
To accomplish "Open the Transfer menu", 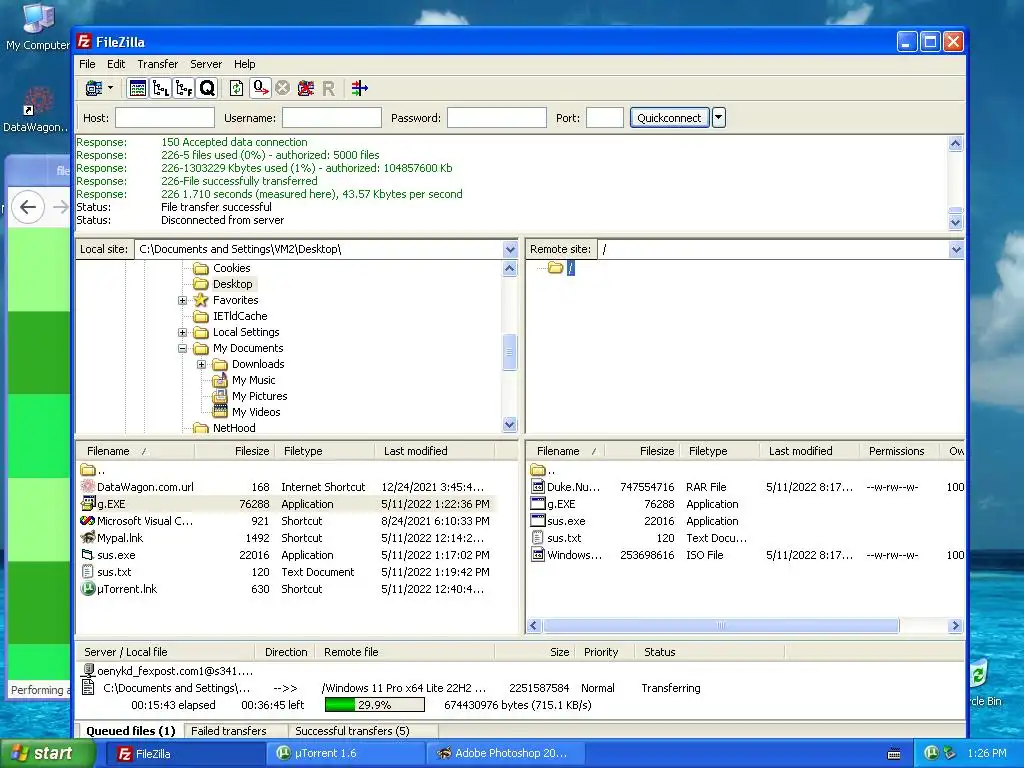I will pyautogui.click(x=157, y=64).
